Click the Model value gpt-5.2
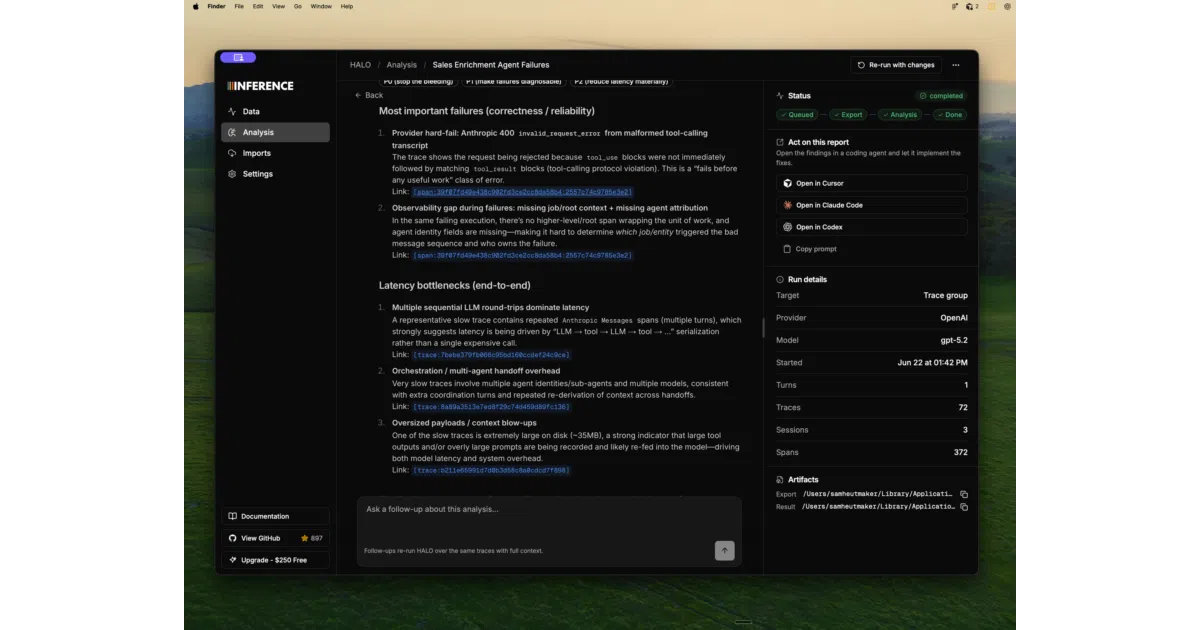The width and height of the screenshot is (1200, 630). [x=955, y=340]
